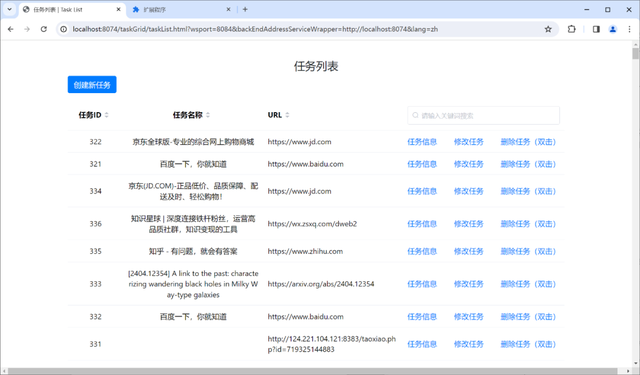Go back to the previous page
This screenshot has height=375, width=640.
pos(11,29)
